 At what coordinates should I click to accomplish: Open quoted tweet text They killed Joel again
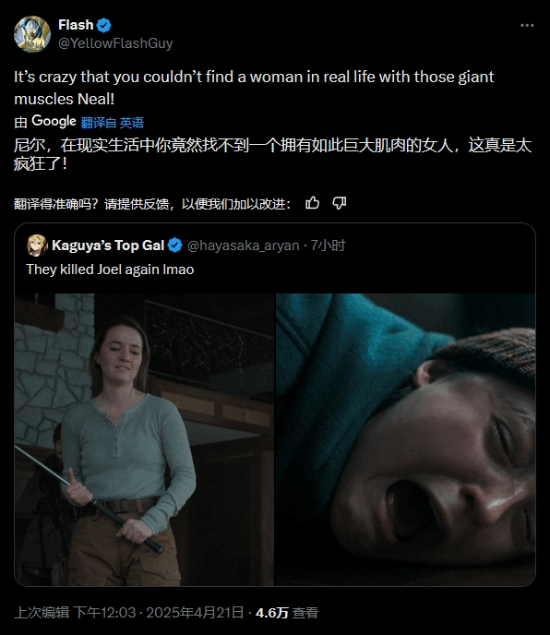(110, 270)
